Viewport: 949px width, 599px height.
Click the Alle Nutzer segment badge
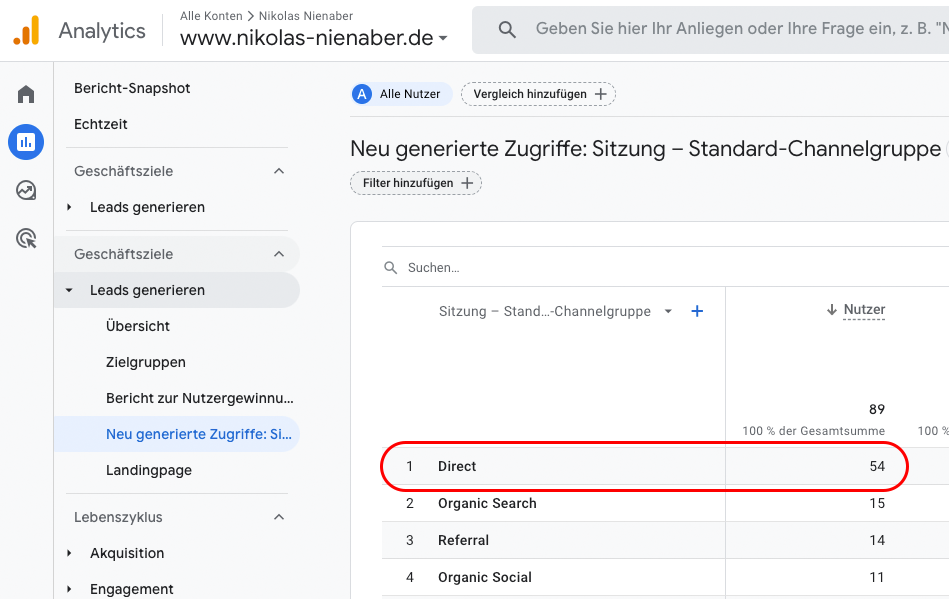(x=402, y=94)
